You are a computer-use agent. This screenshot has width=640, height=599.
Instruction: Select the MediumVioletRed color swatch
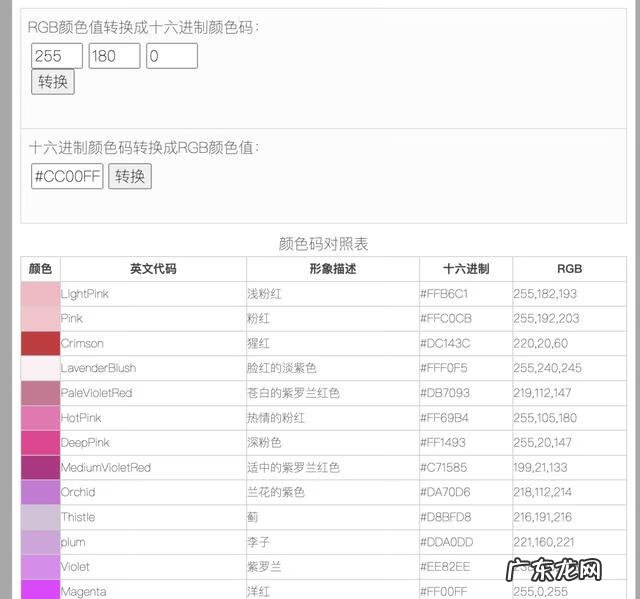click(40, 468)
